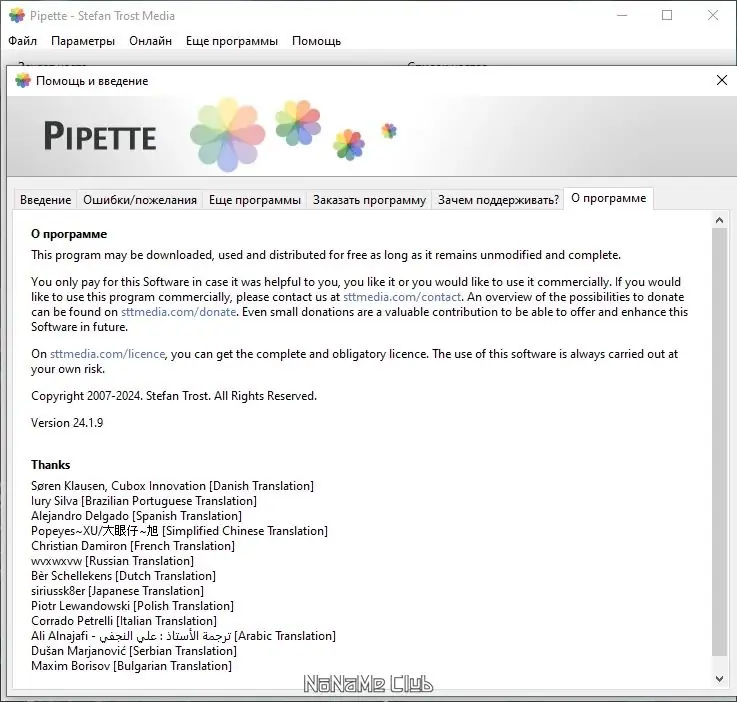Click the flower icon in help dialog title
737x702 pixels.
[23, 81]
